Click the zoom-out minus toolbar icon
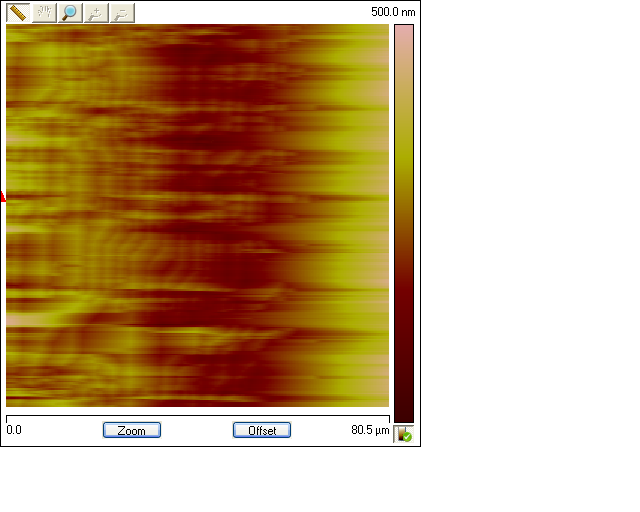The width and height of the screenshot is (640, 512). 122,13
